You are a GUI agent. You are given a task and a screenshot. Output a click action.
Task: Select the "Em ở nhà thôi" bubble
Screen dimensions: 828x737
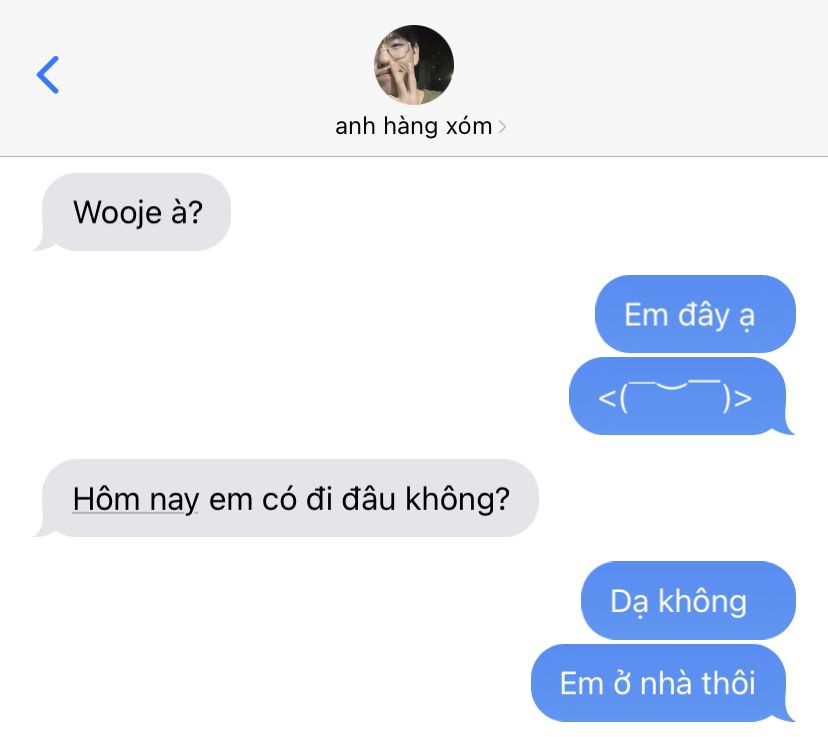click(x=663, y=683)
